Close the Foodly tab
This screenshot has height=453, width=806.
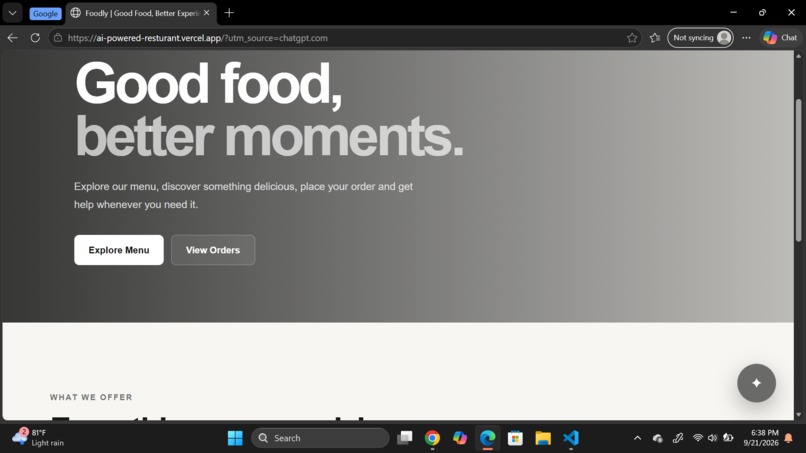point(206,13)
